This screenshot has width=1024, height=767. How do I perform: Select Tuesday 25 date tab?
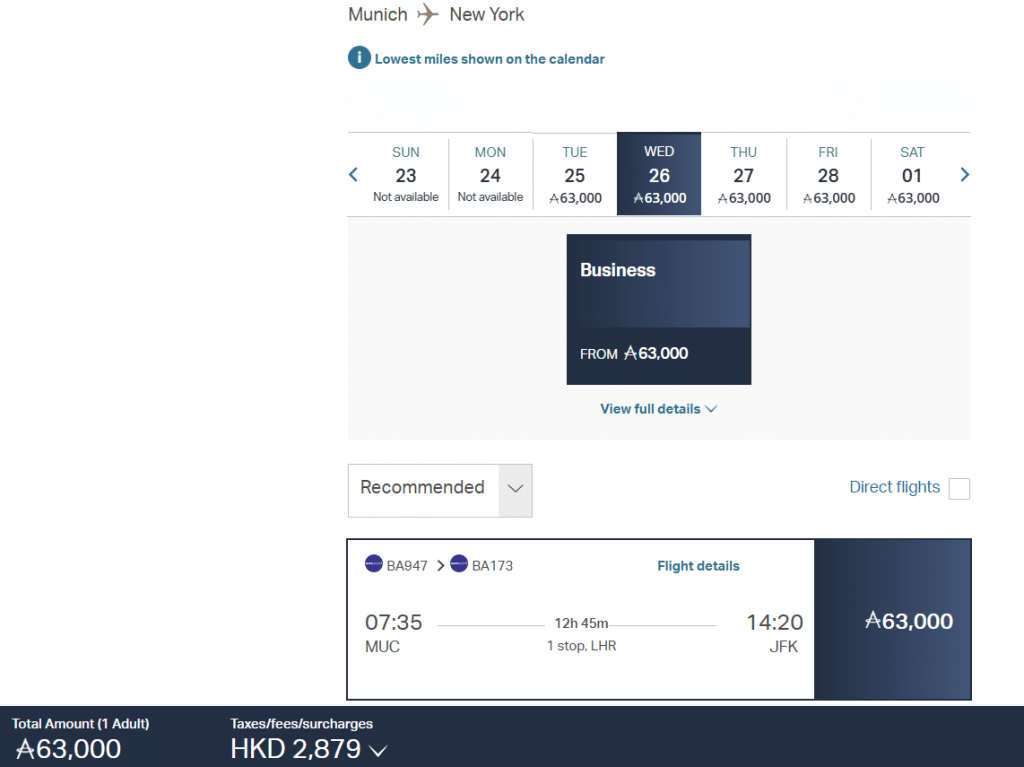coord(575,175)
